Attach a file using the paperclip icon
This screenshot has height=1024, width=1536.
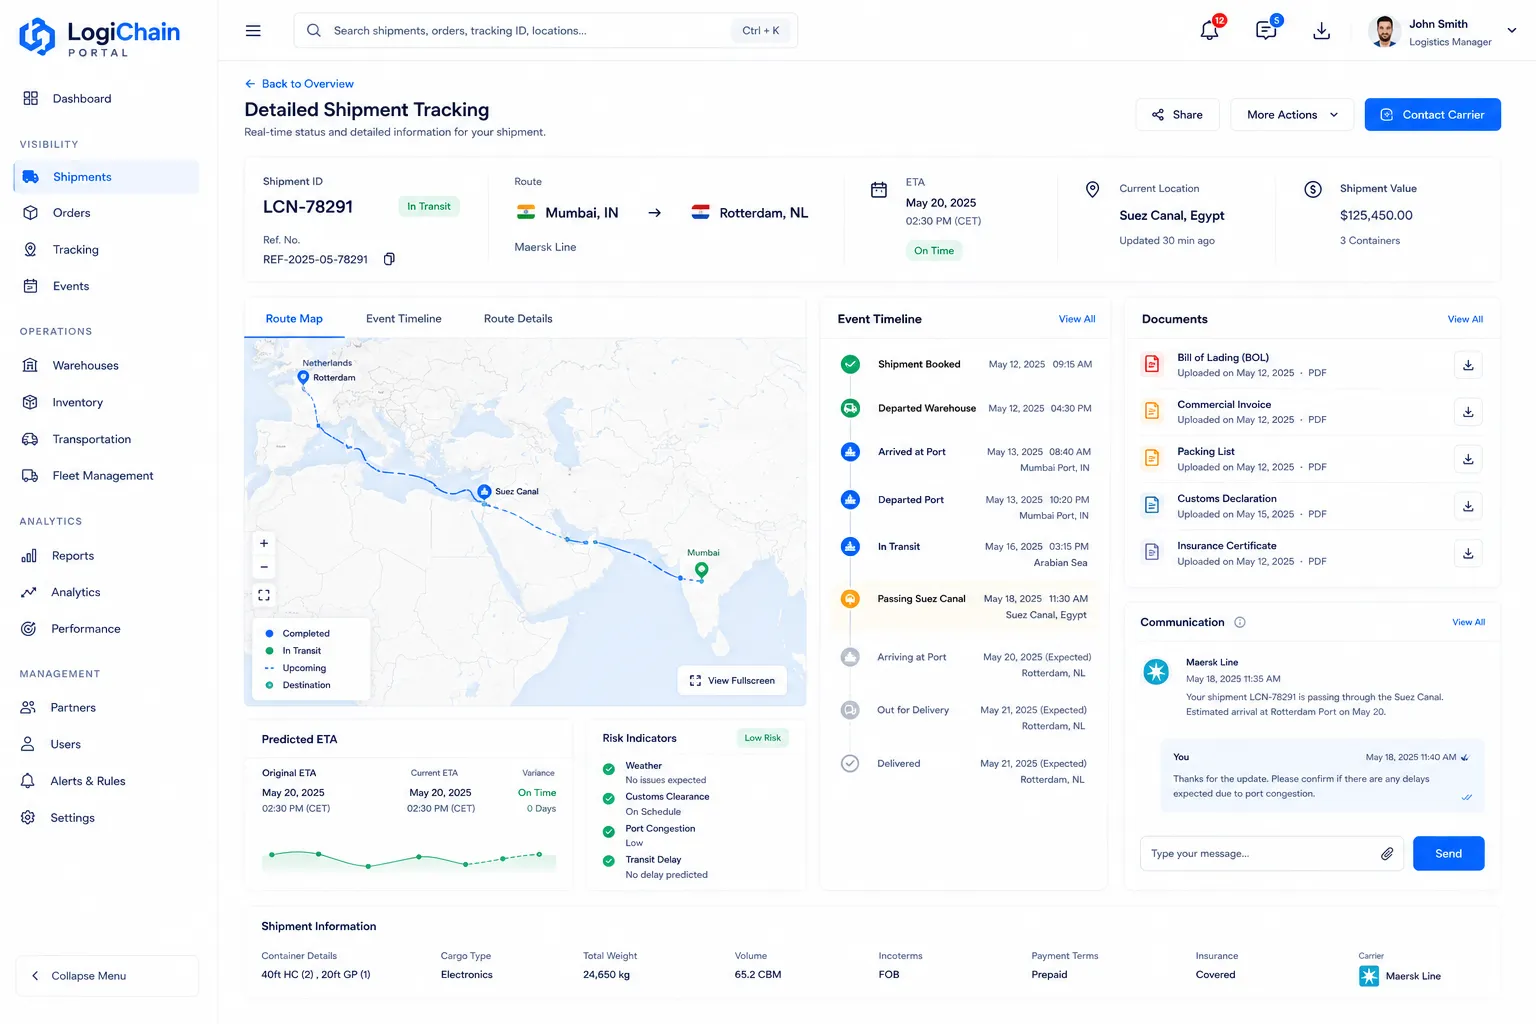tap(1387, 854)
